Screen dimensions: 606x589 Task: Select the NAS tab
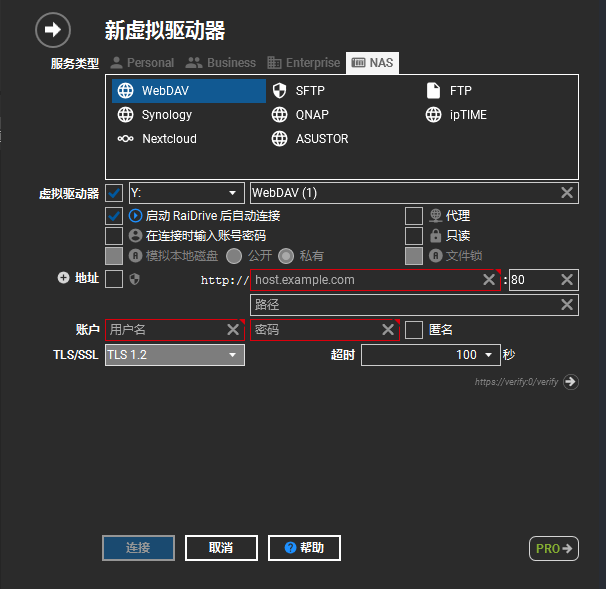click(x=373, y=63)
